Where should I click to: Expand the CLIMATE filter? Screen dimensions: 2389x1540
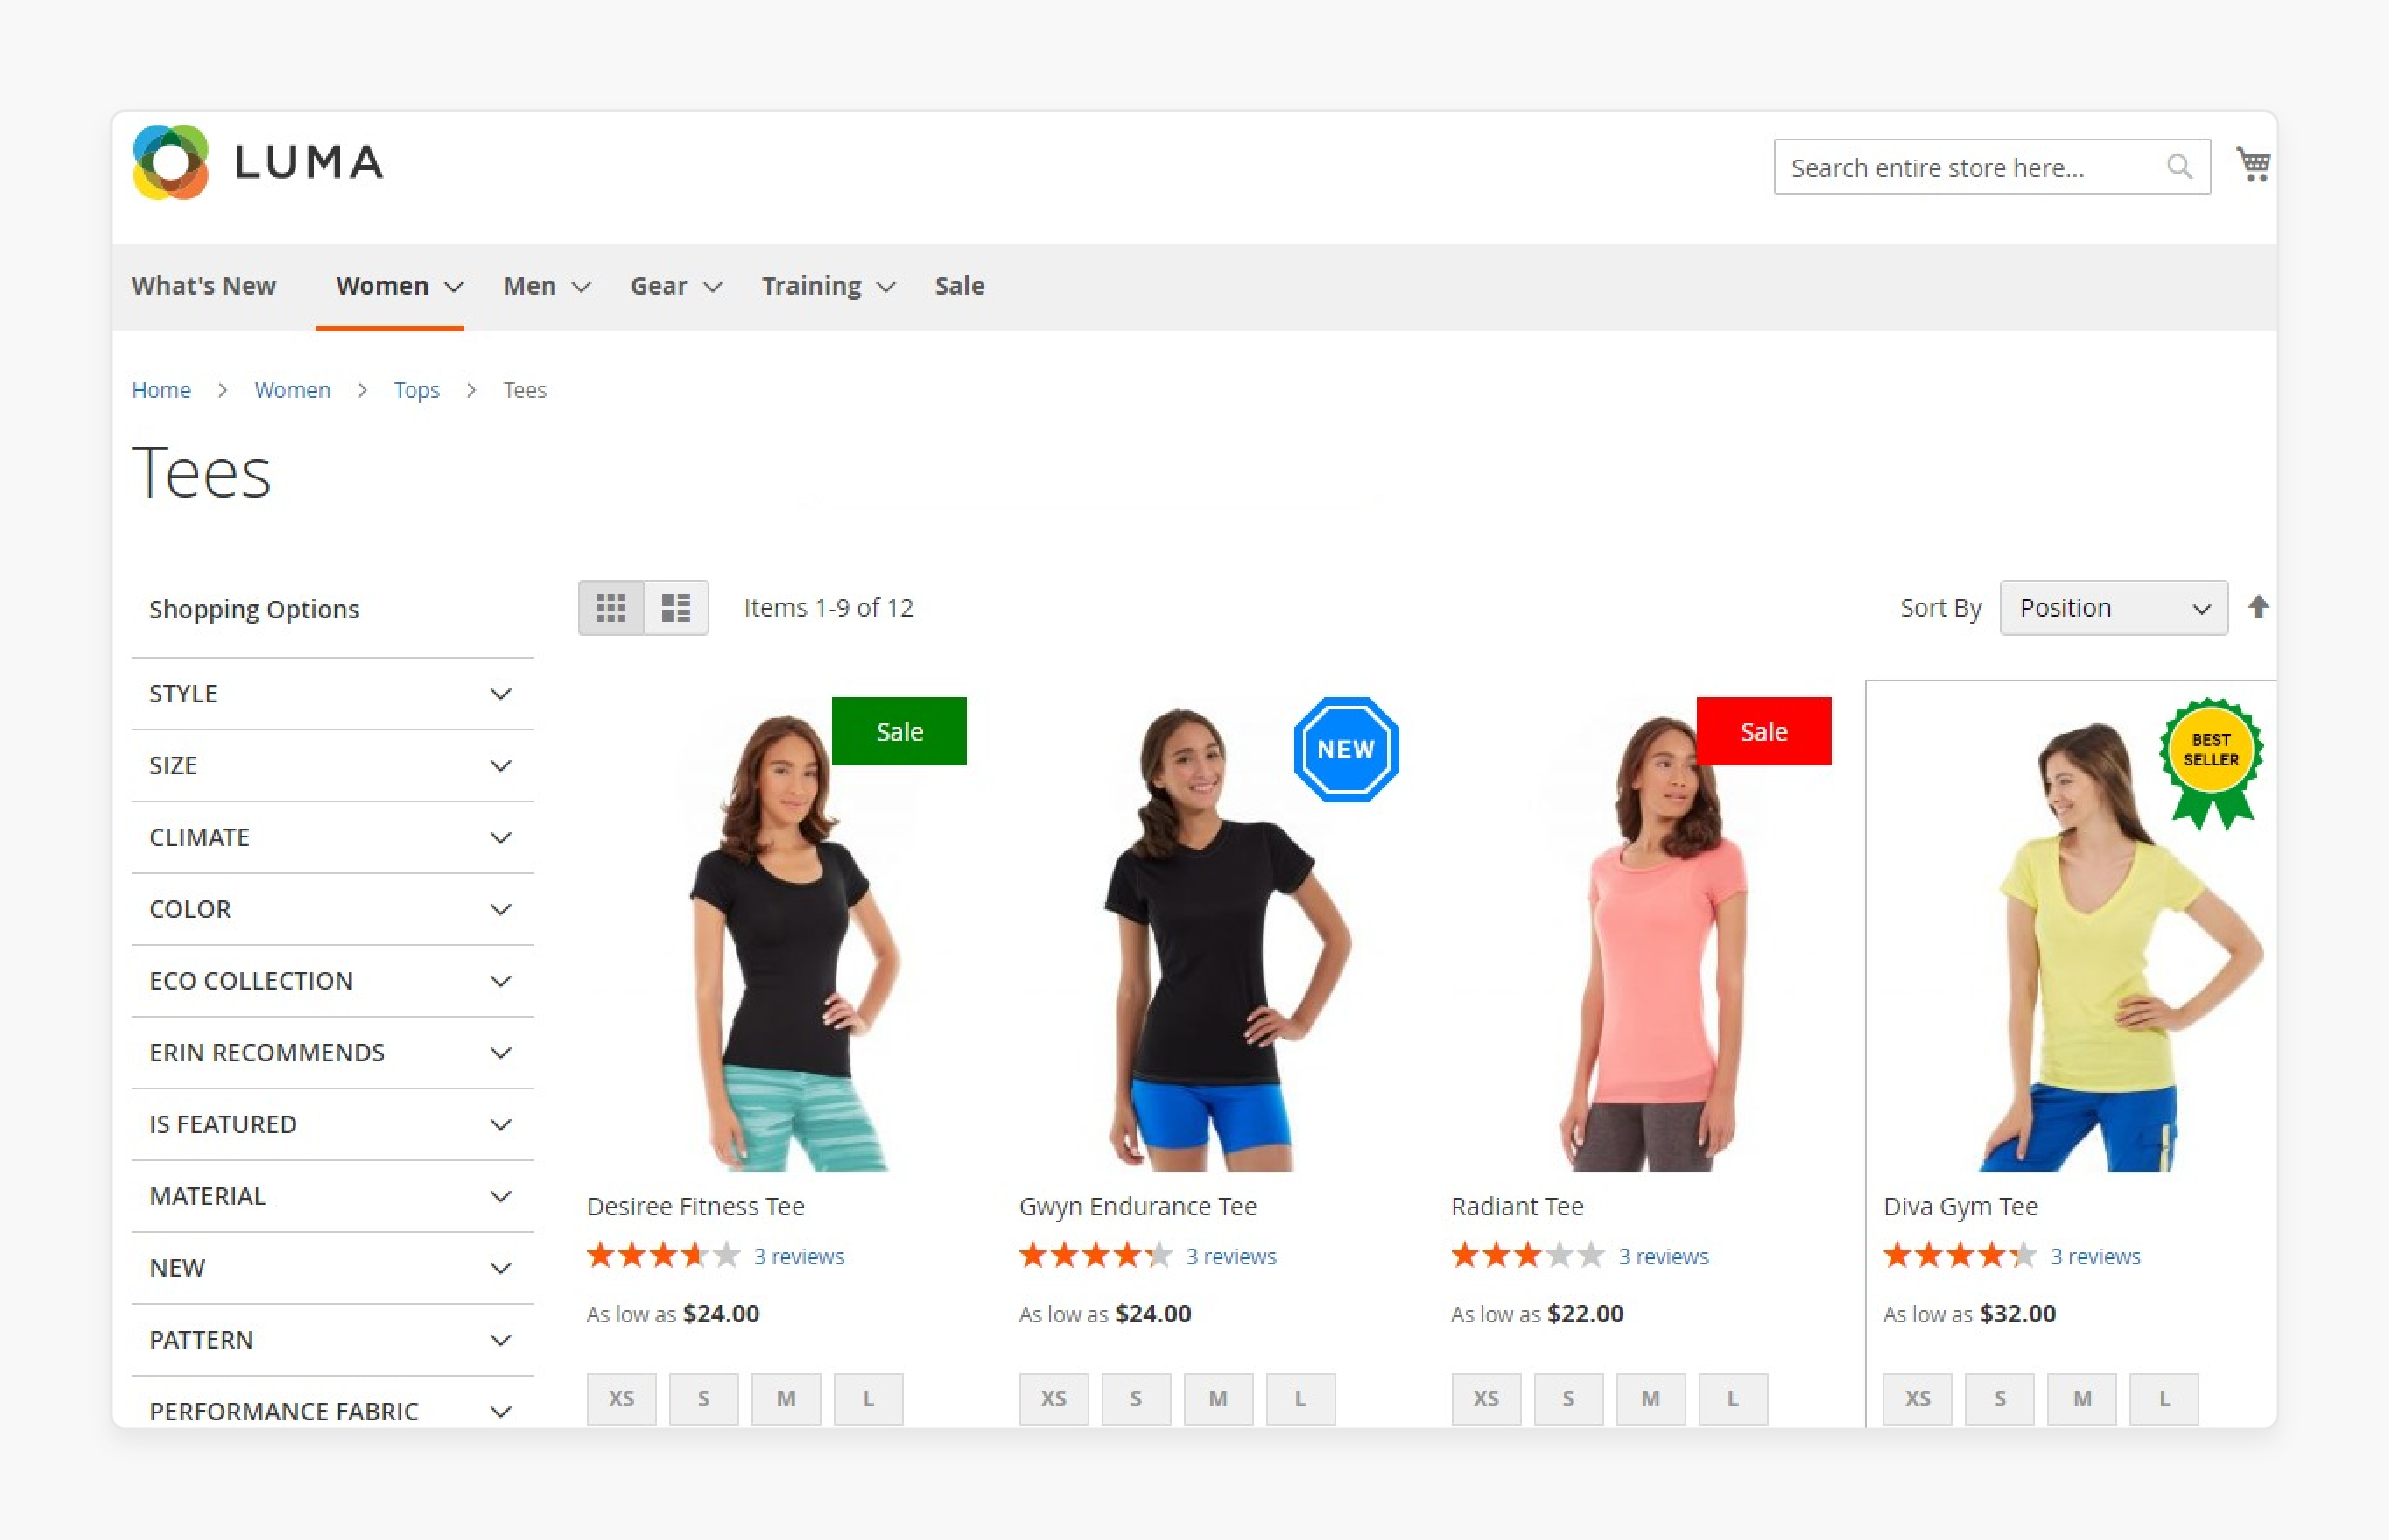point(333,838)
